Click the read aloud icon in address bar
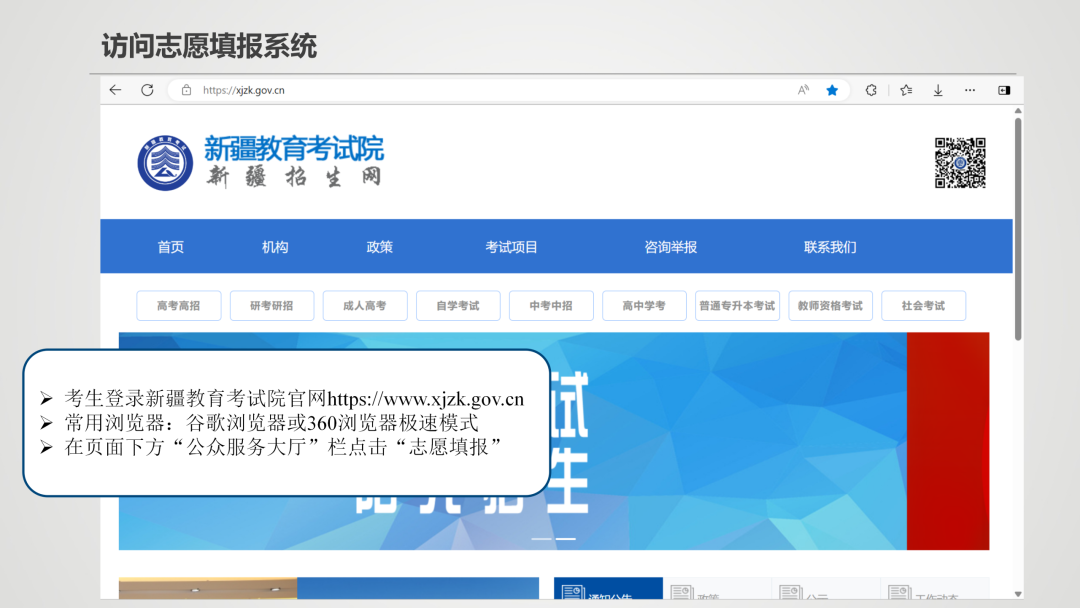The width and height of the screenshot is (1080, 608). click(803, 90)
